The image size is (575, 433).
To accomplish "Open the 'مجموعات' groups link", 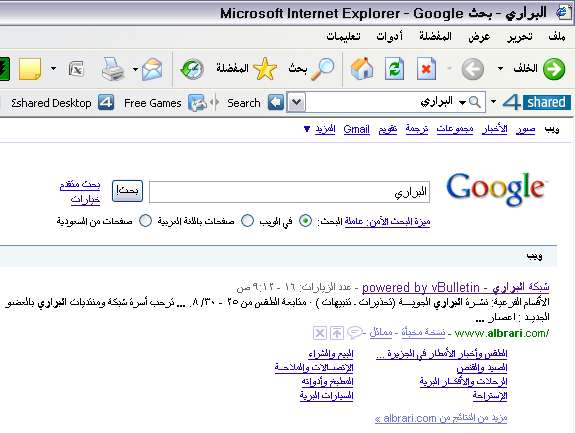I will 455,129.
